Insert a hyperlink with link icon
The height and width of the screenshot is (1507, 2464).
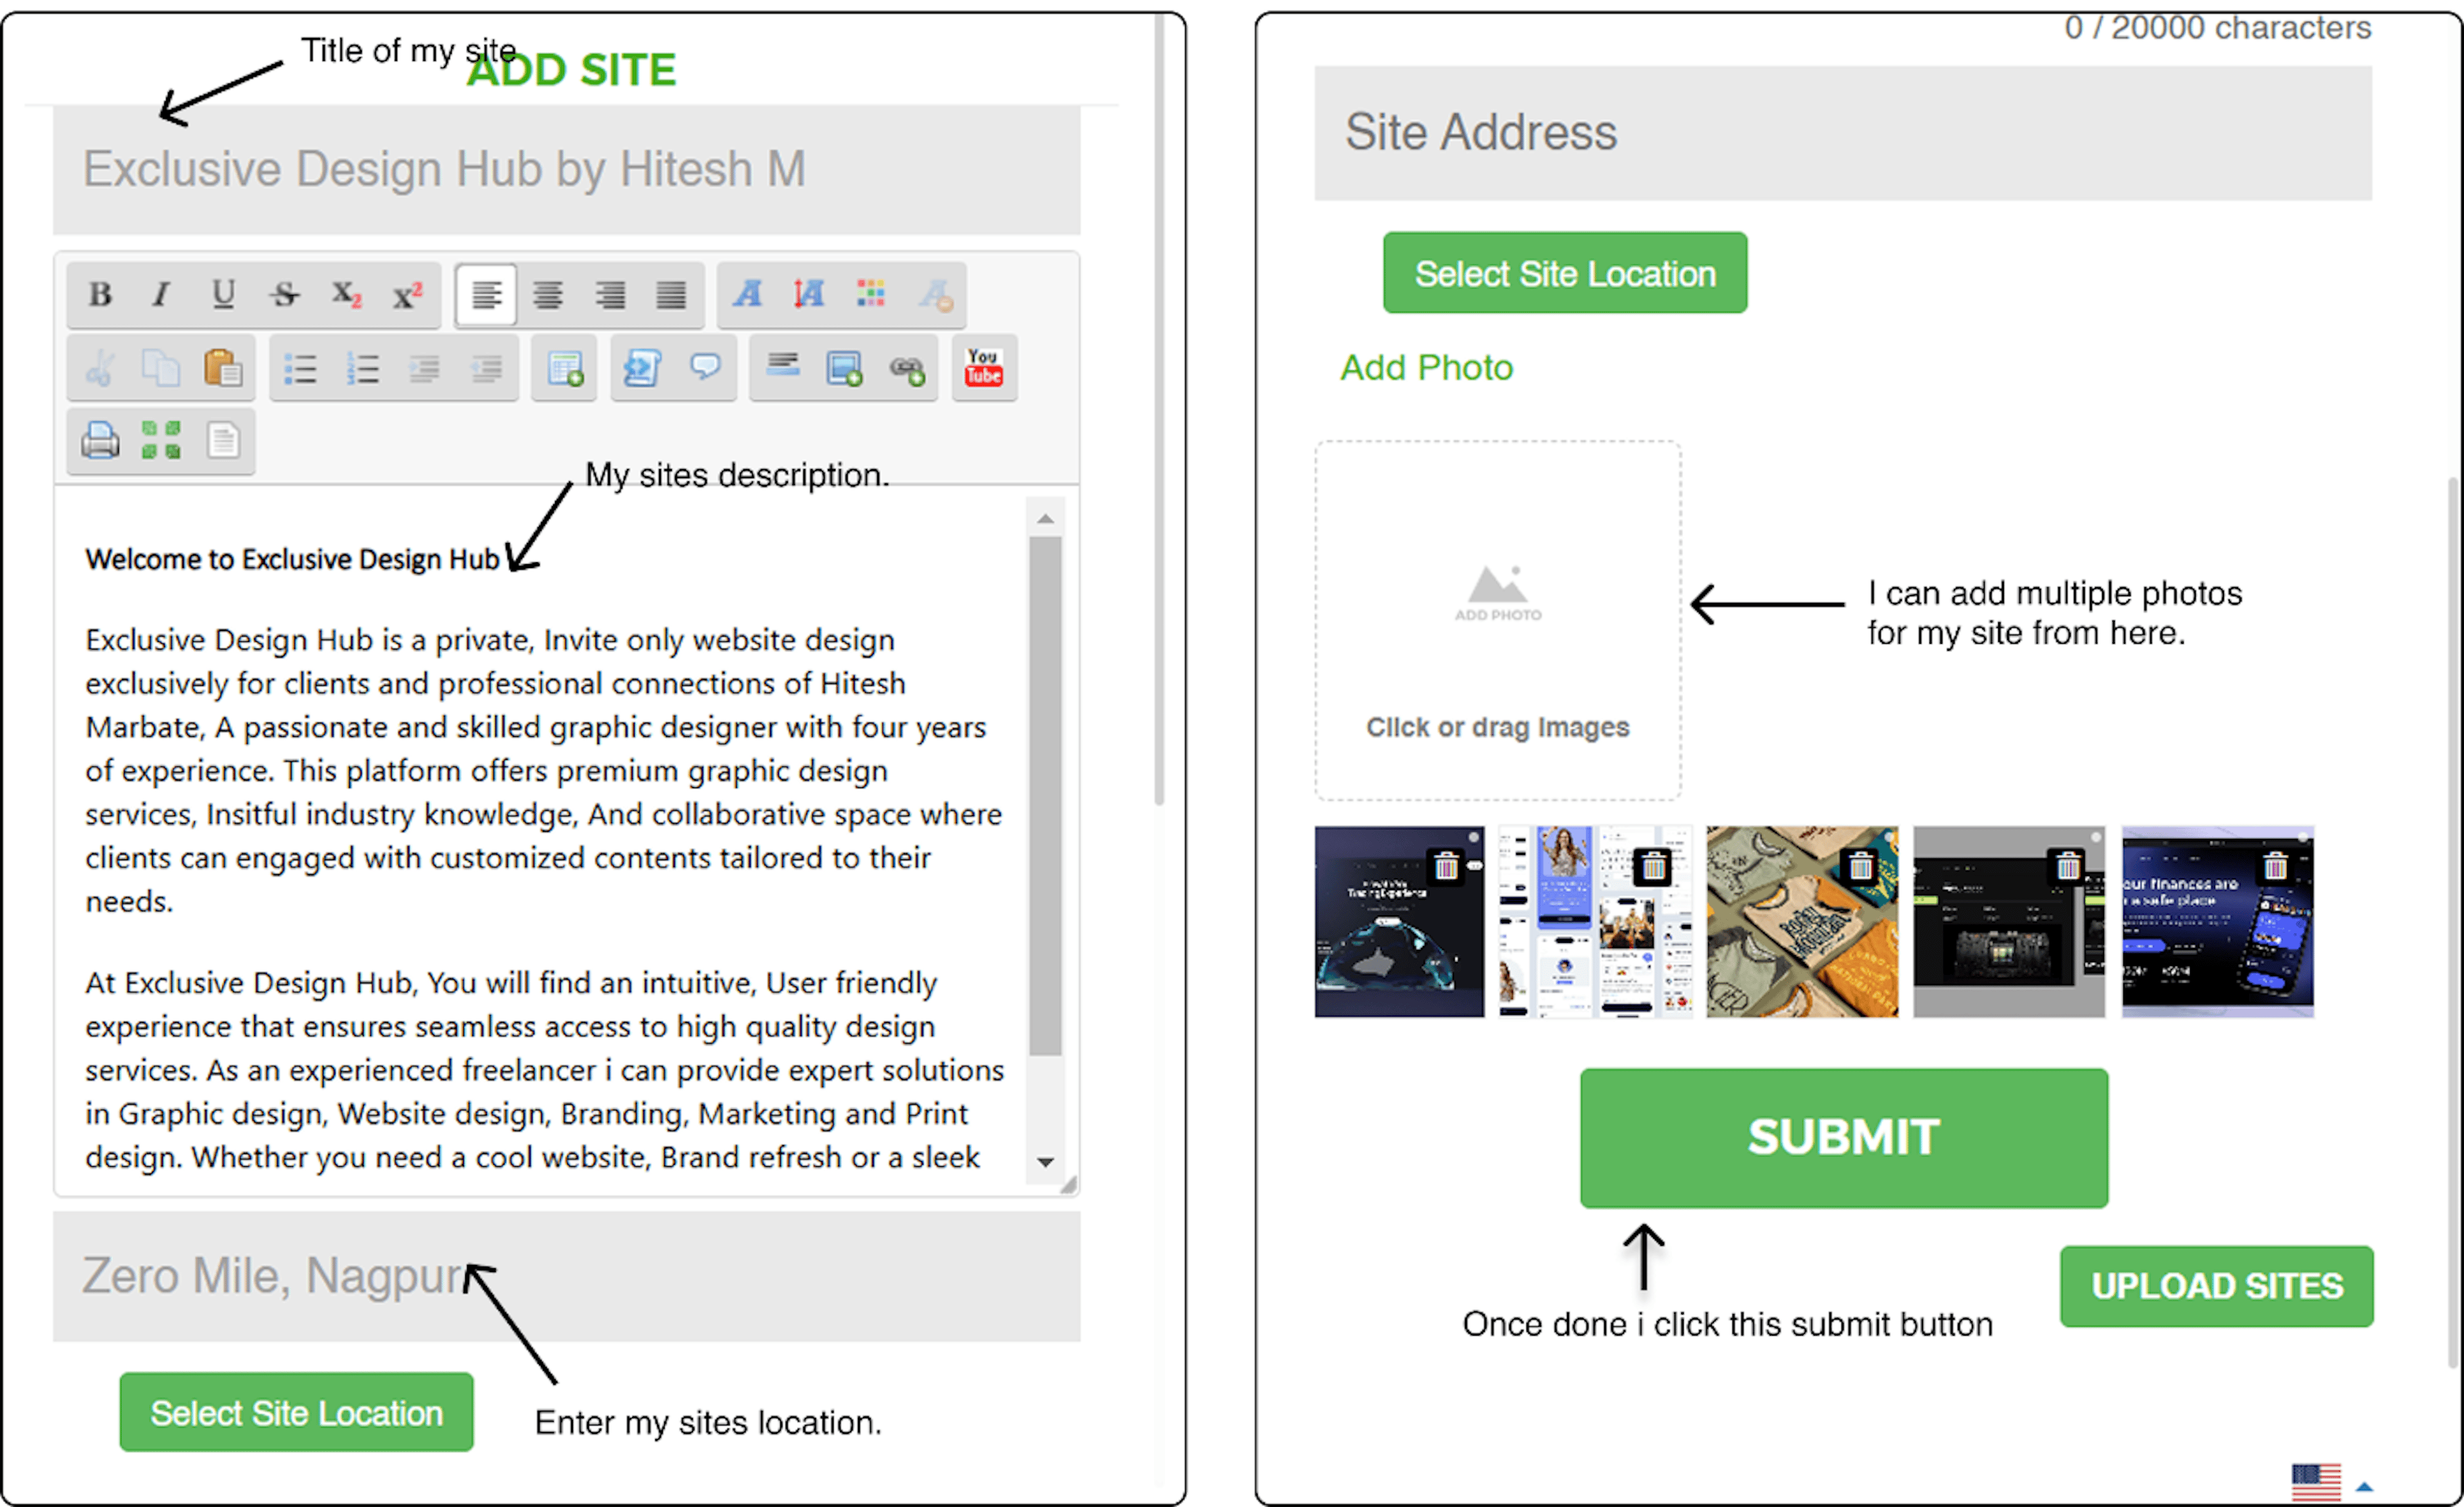point(907,369)
